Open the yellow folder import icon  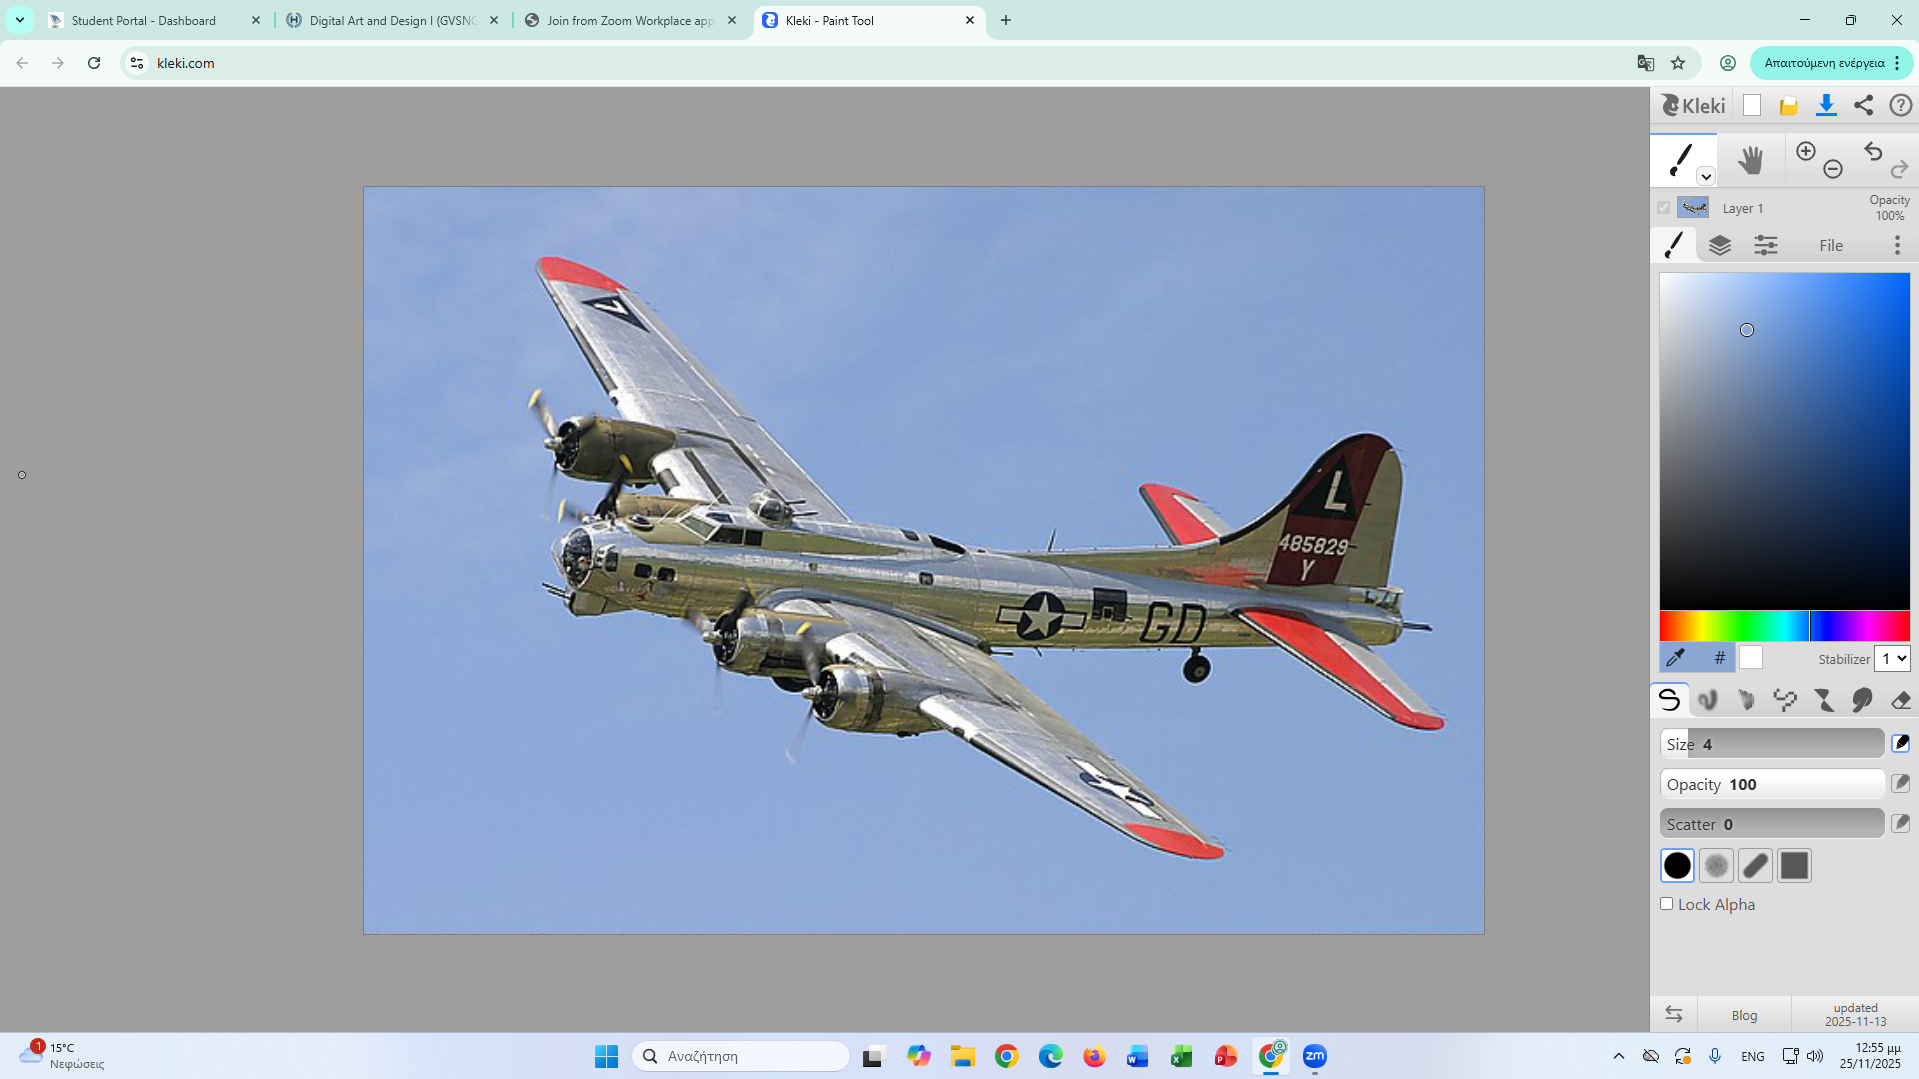pos(1788,105)
